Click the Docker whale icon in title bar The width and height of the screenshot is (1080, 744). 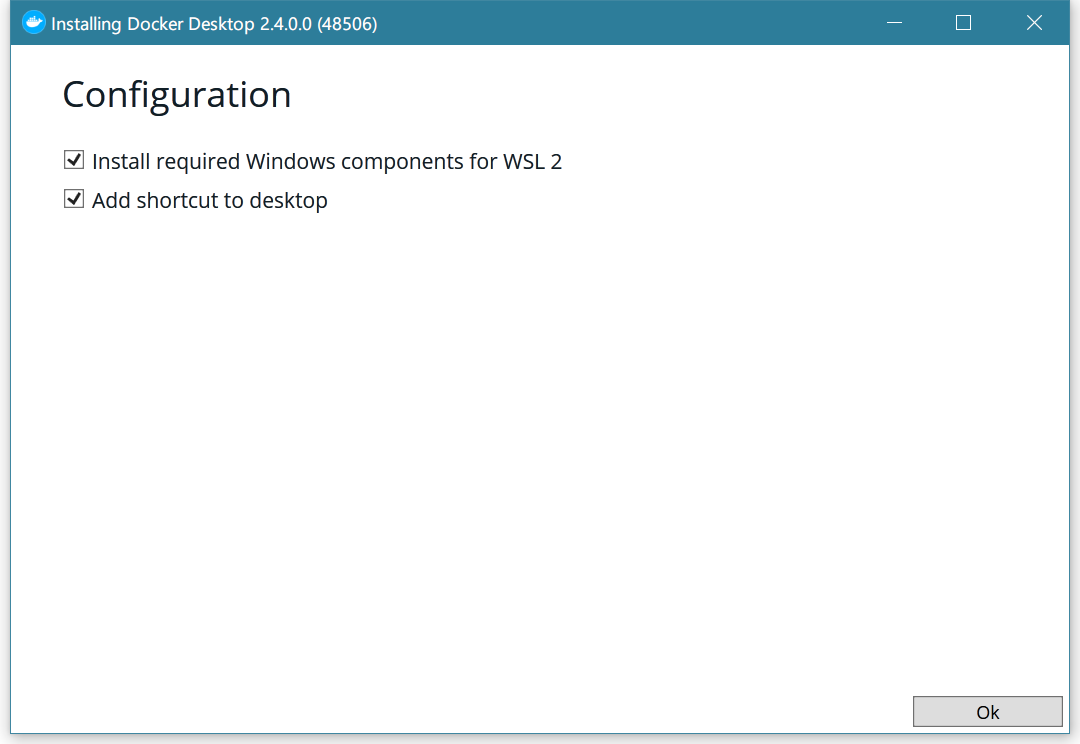[x=33, y=23]
